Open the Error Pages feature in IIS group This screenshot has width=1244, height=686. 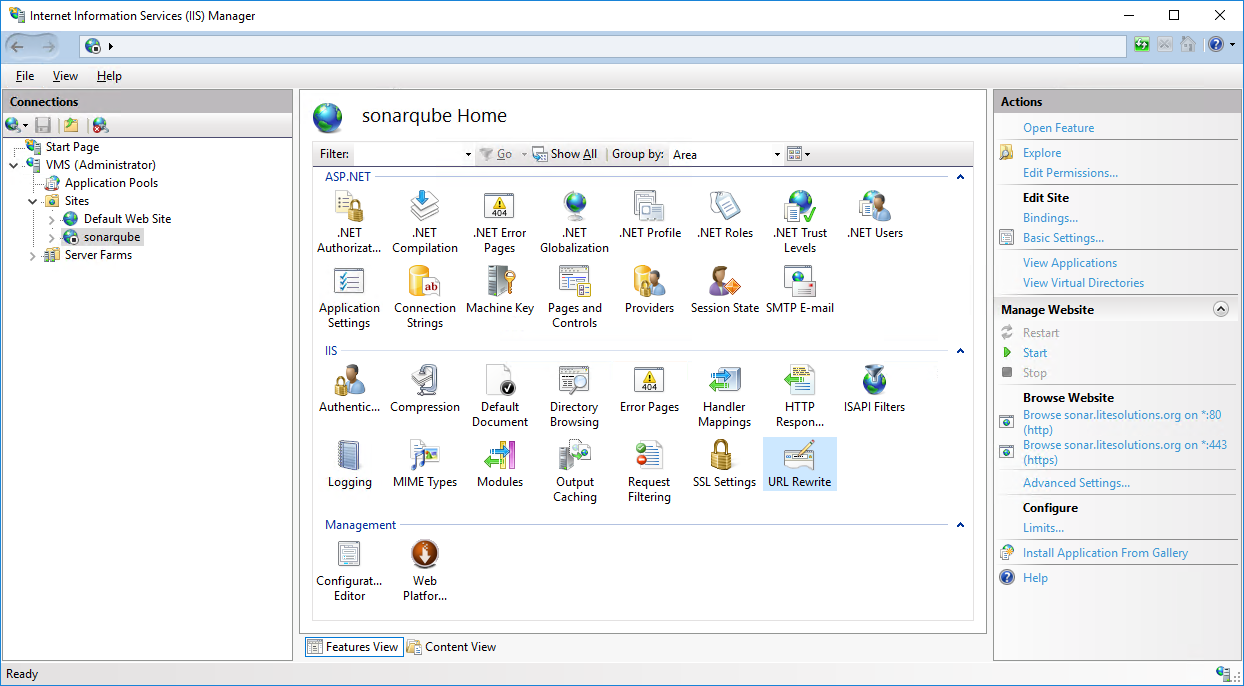tap(649, 389)
